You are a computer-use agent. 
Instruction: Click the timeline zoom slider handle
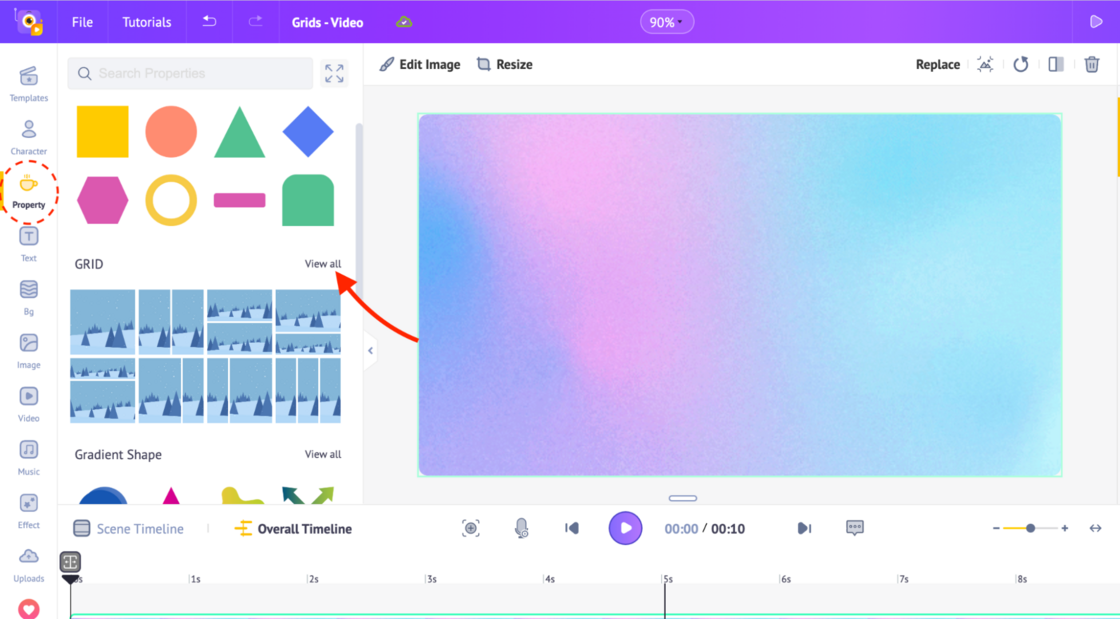(1030, 528)
